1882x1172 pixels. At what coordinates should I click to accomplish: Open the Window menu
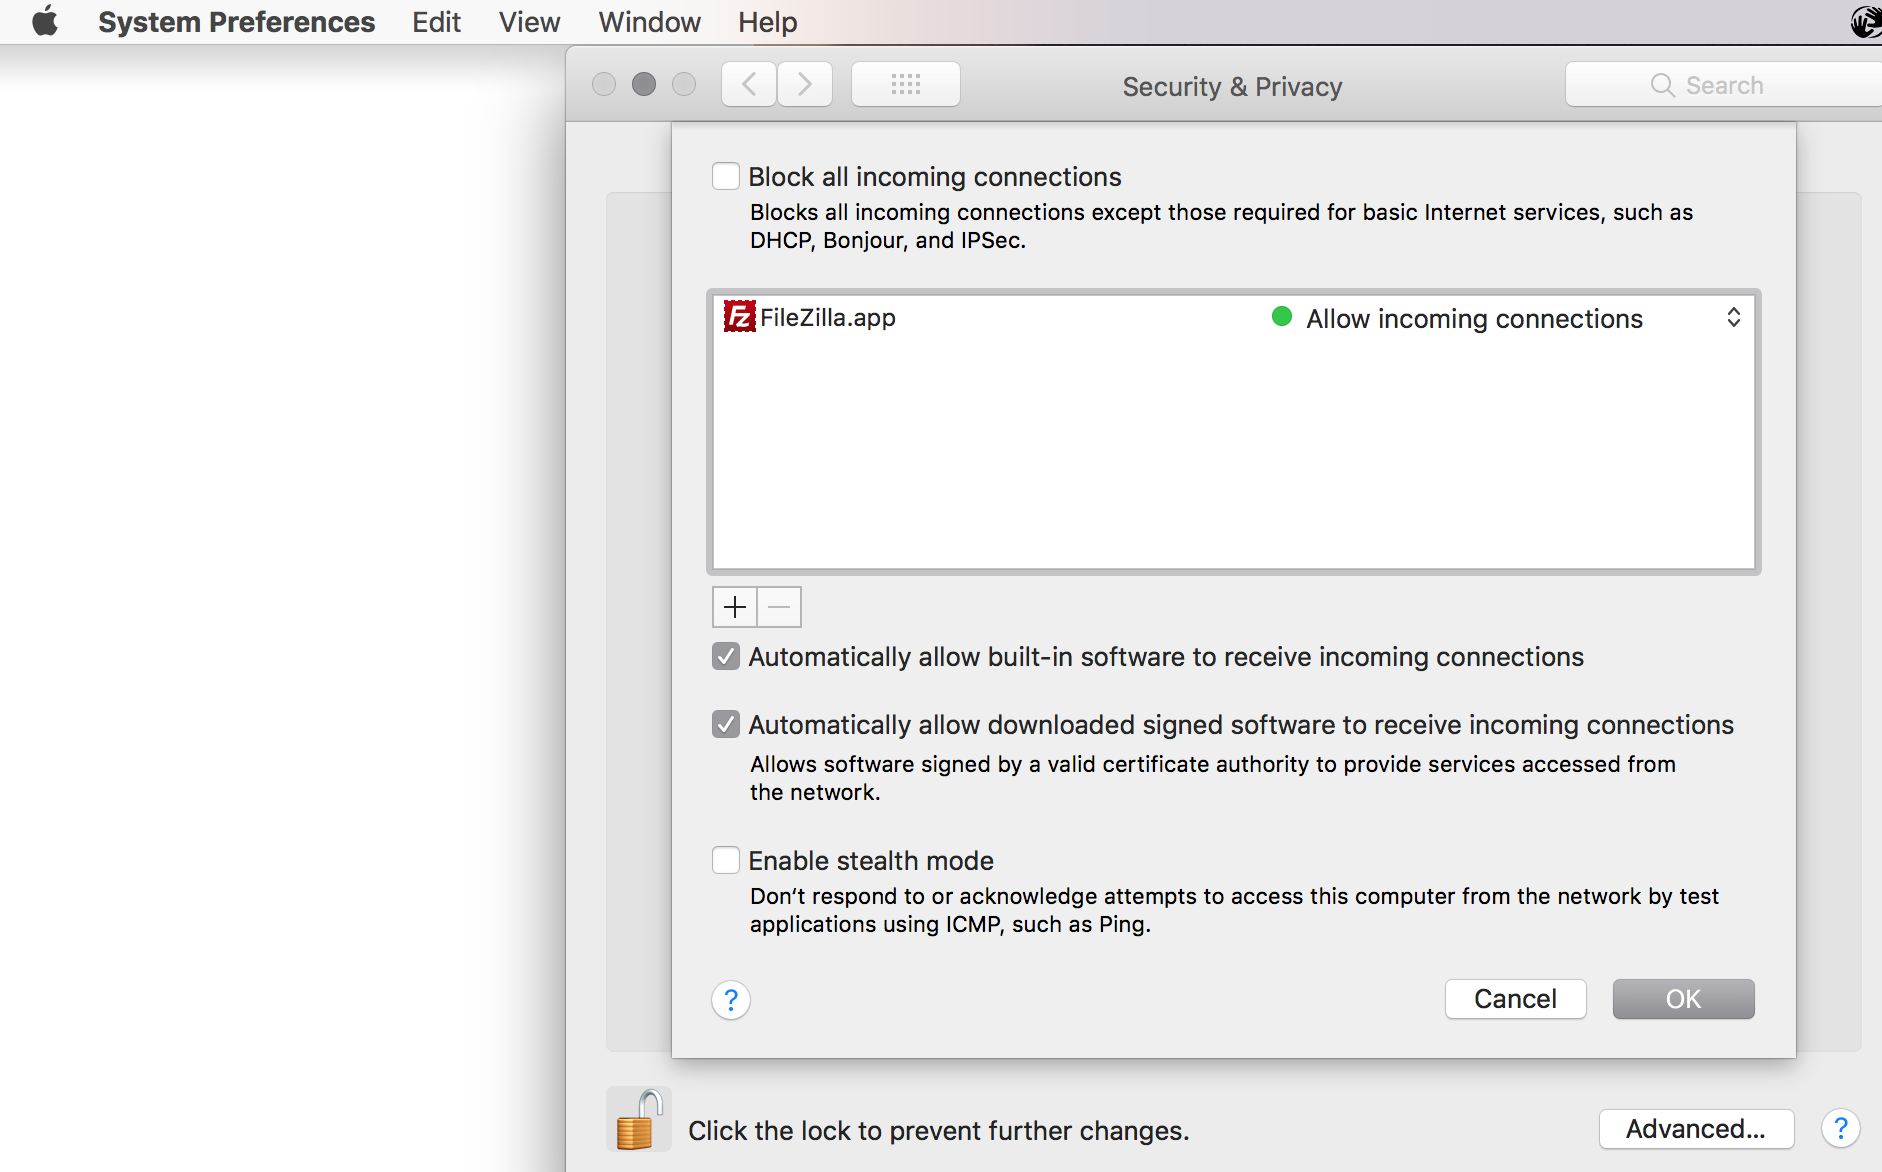click(x=649, y=22)
